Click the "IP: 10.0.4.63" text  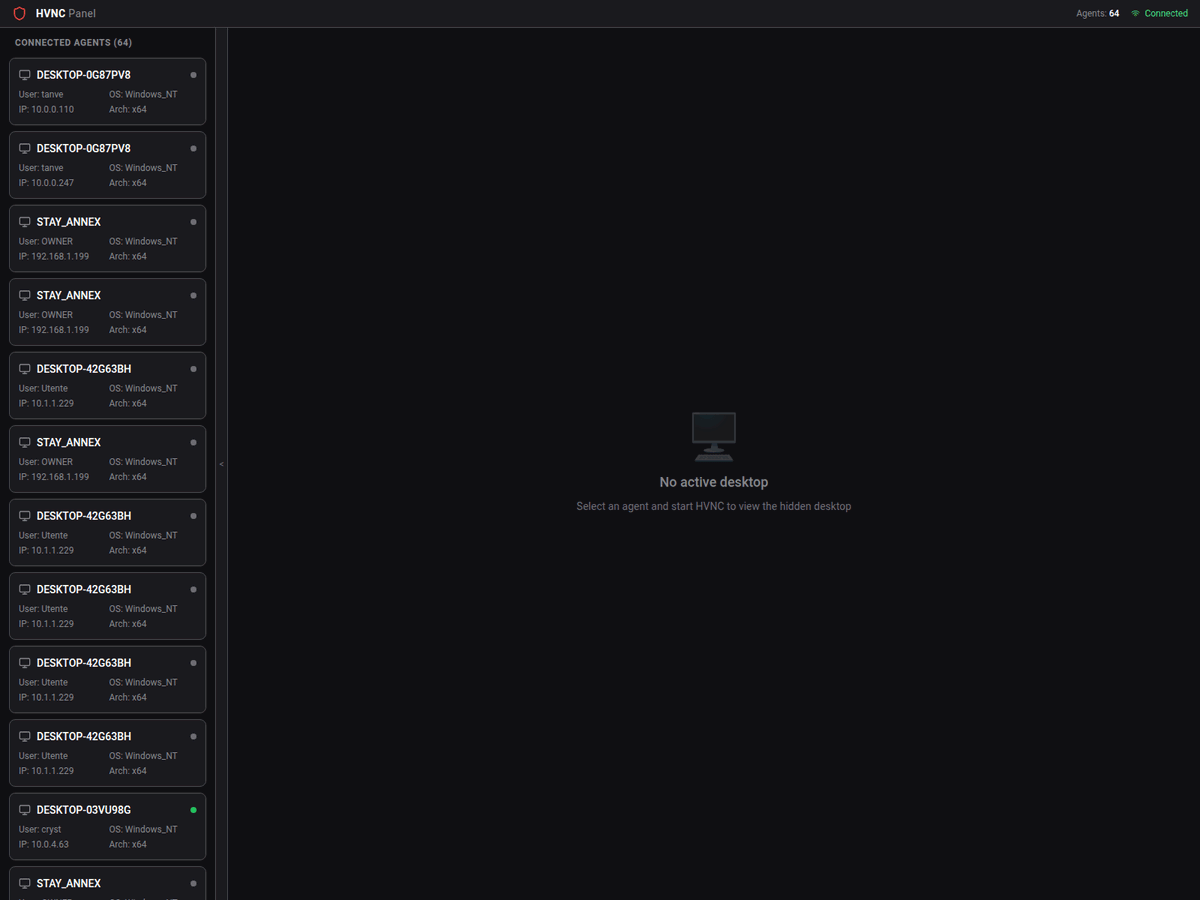(x=44, y=844)
